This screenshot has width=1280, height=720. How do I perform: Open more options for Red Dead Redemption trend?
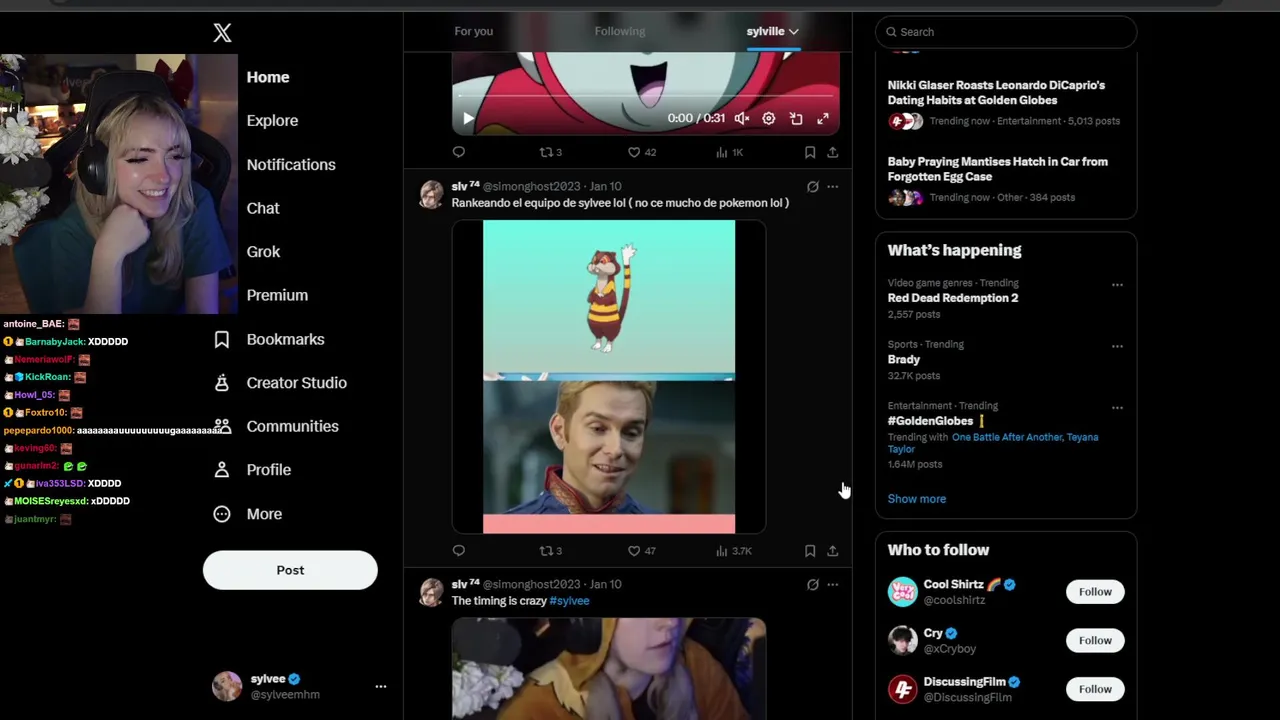[x=1117, y=285]
